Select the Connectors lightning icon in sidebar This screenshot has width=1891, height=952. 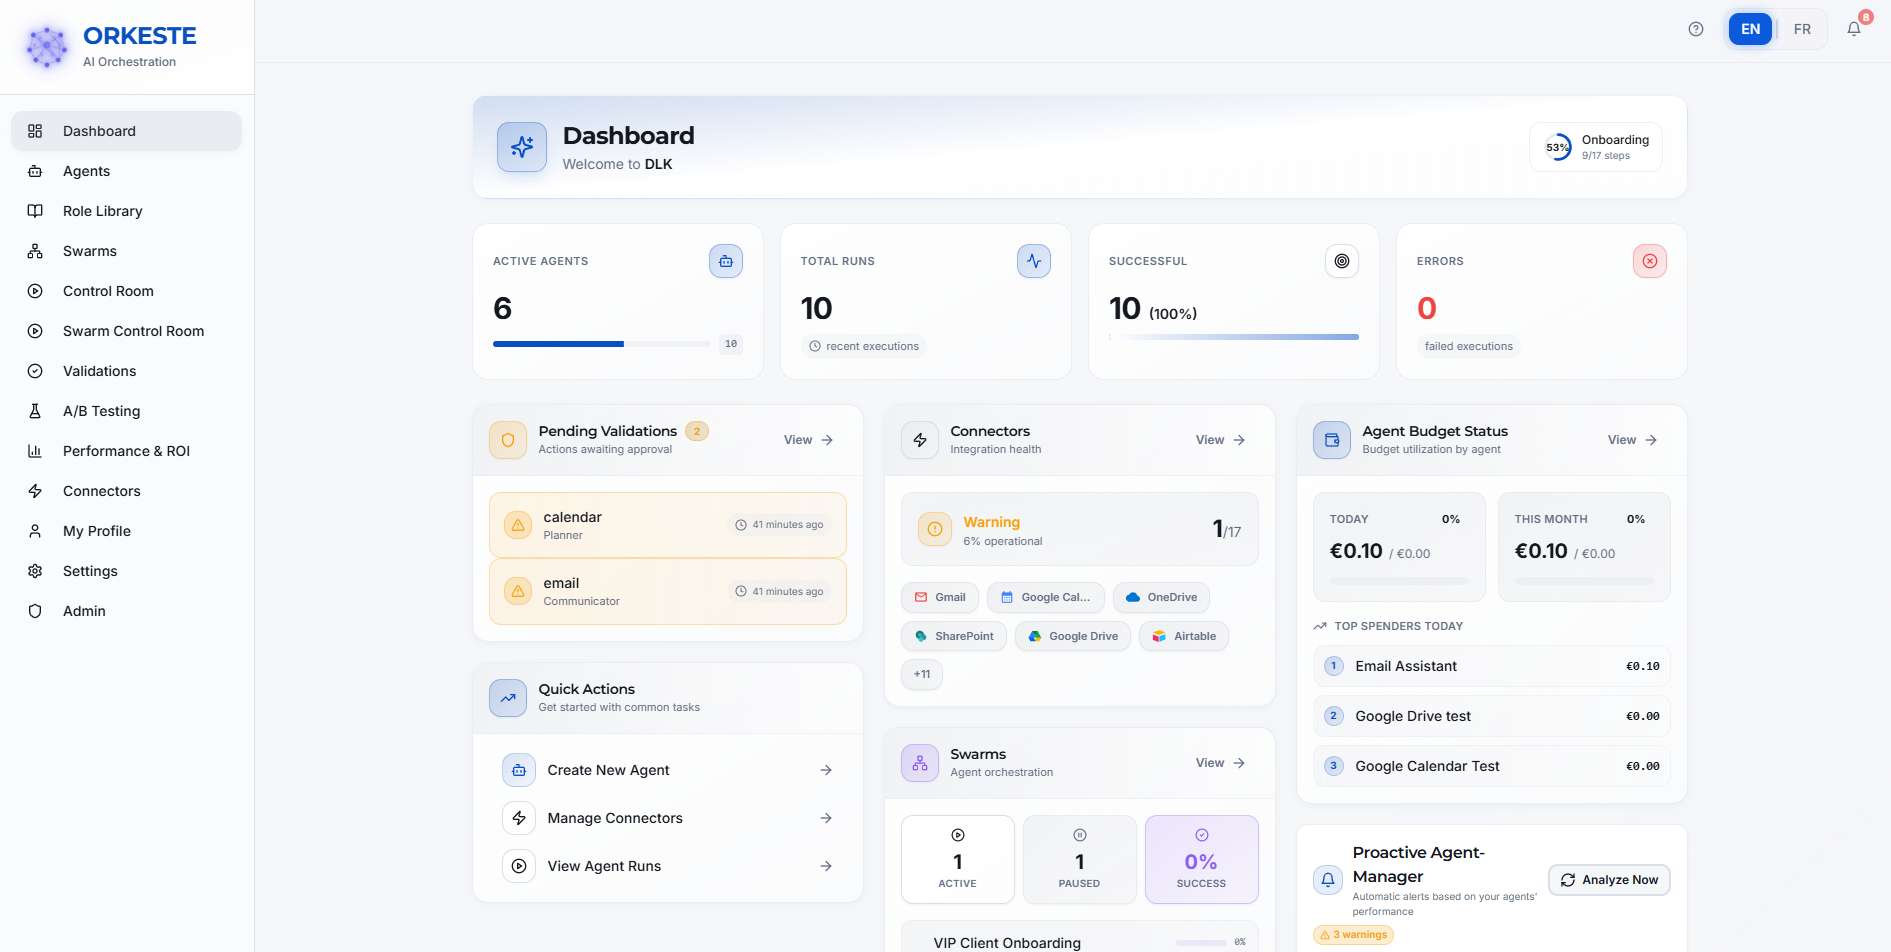pyautogui.click(x=35, y=491)
